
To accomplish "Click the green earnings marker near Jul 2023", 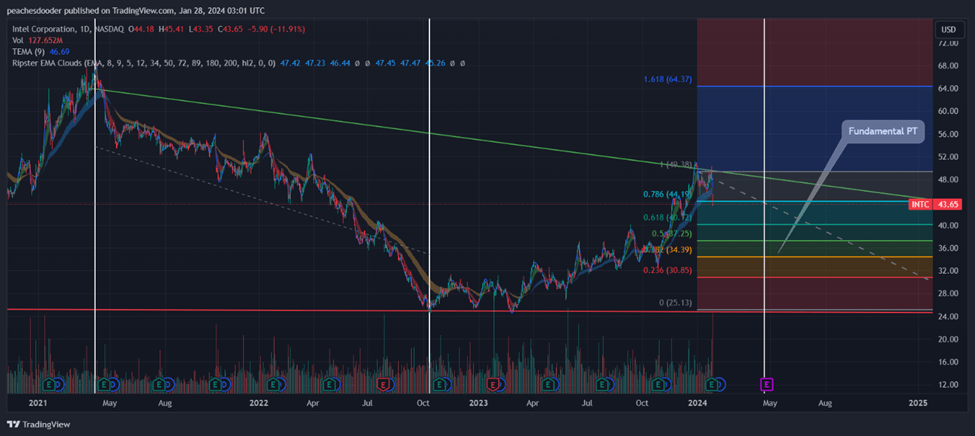I will click(601, 384).
